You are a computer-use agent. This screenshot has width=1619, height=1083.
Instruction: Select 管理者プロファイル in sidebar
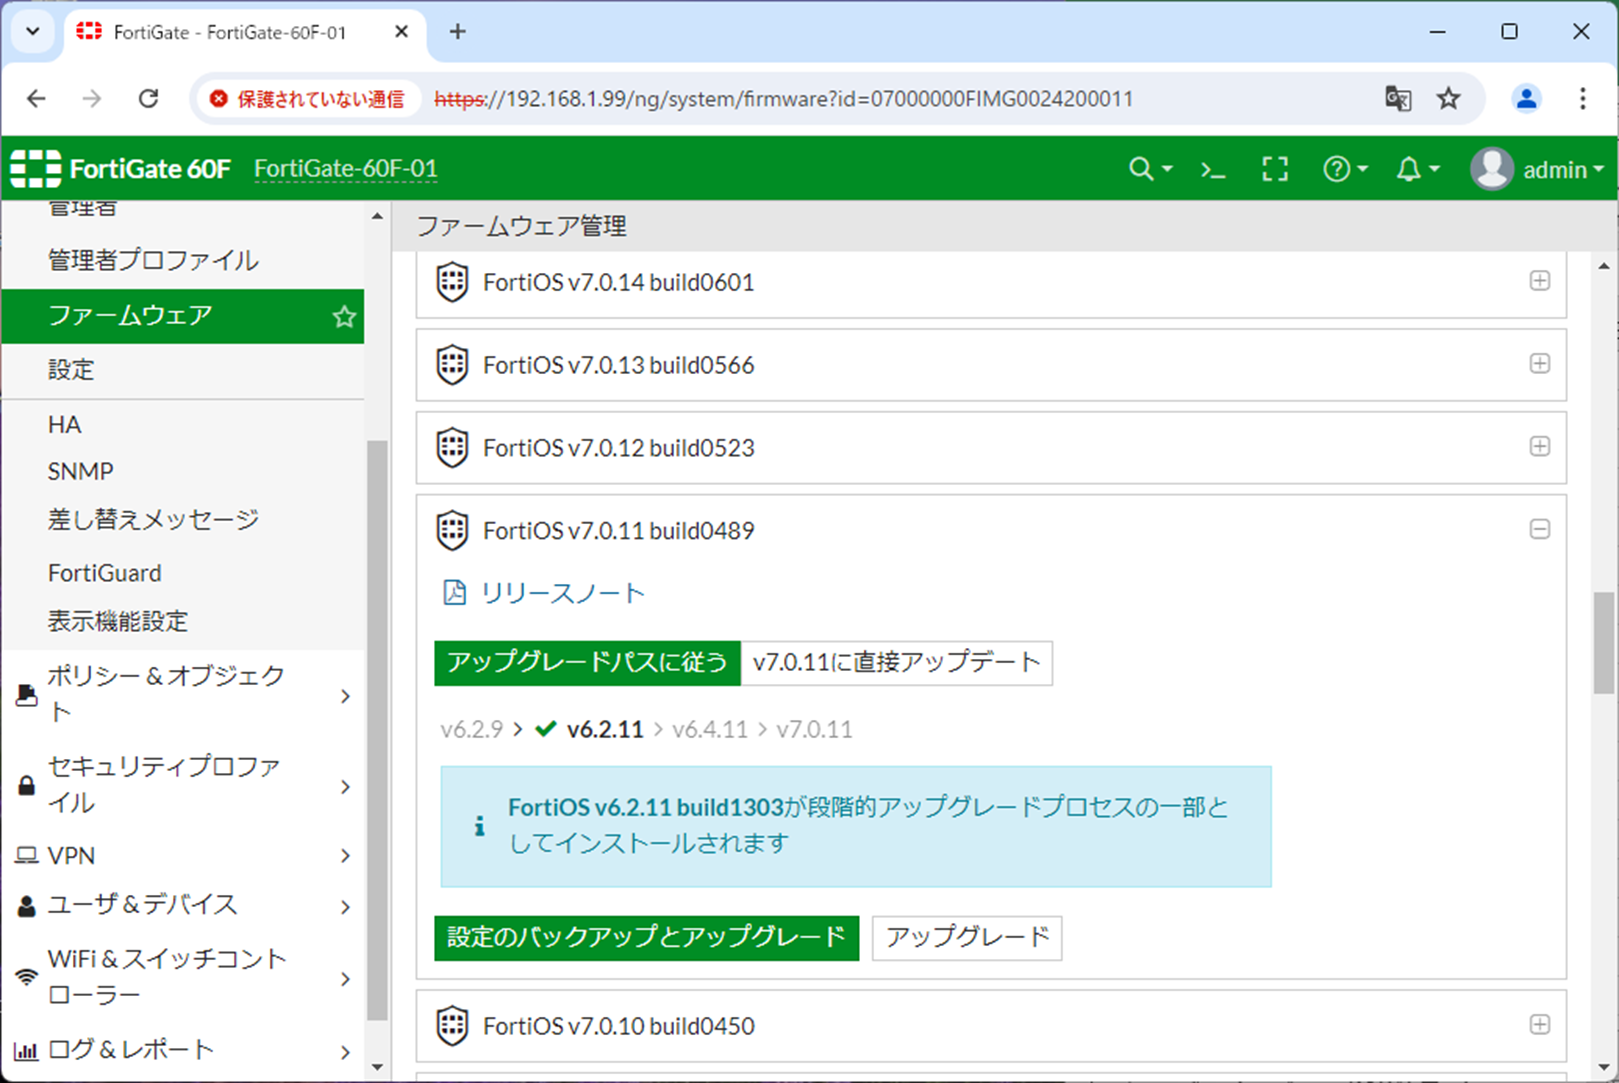coord(153,261)
